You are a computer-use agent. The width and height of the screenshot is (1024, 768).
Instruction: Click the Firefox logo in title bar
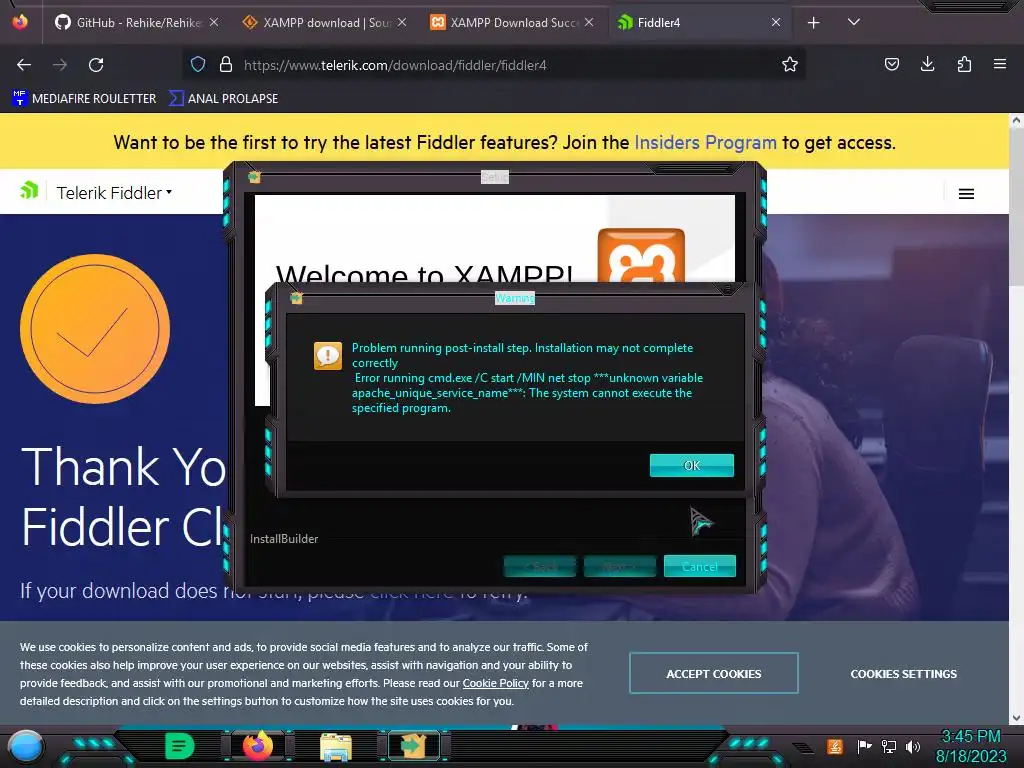pyautogui.click(x=20, y=22)
